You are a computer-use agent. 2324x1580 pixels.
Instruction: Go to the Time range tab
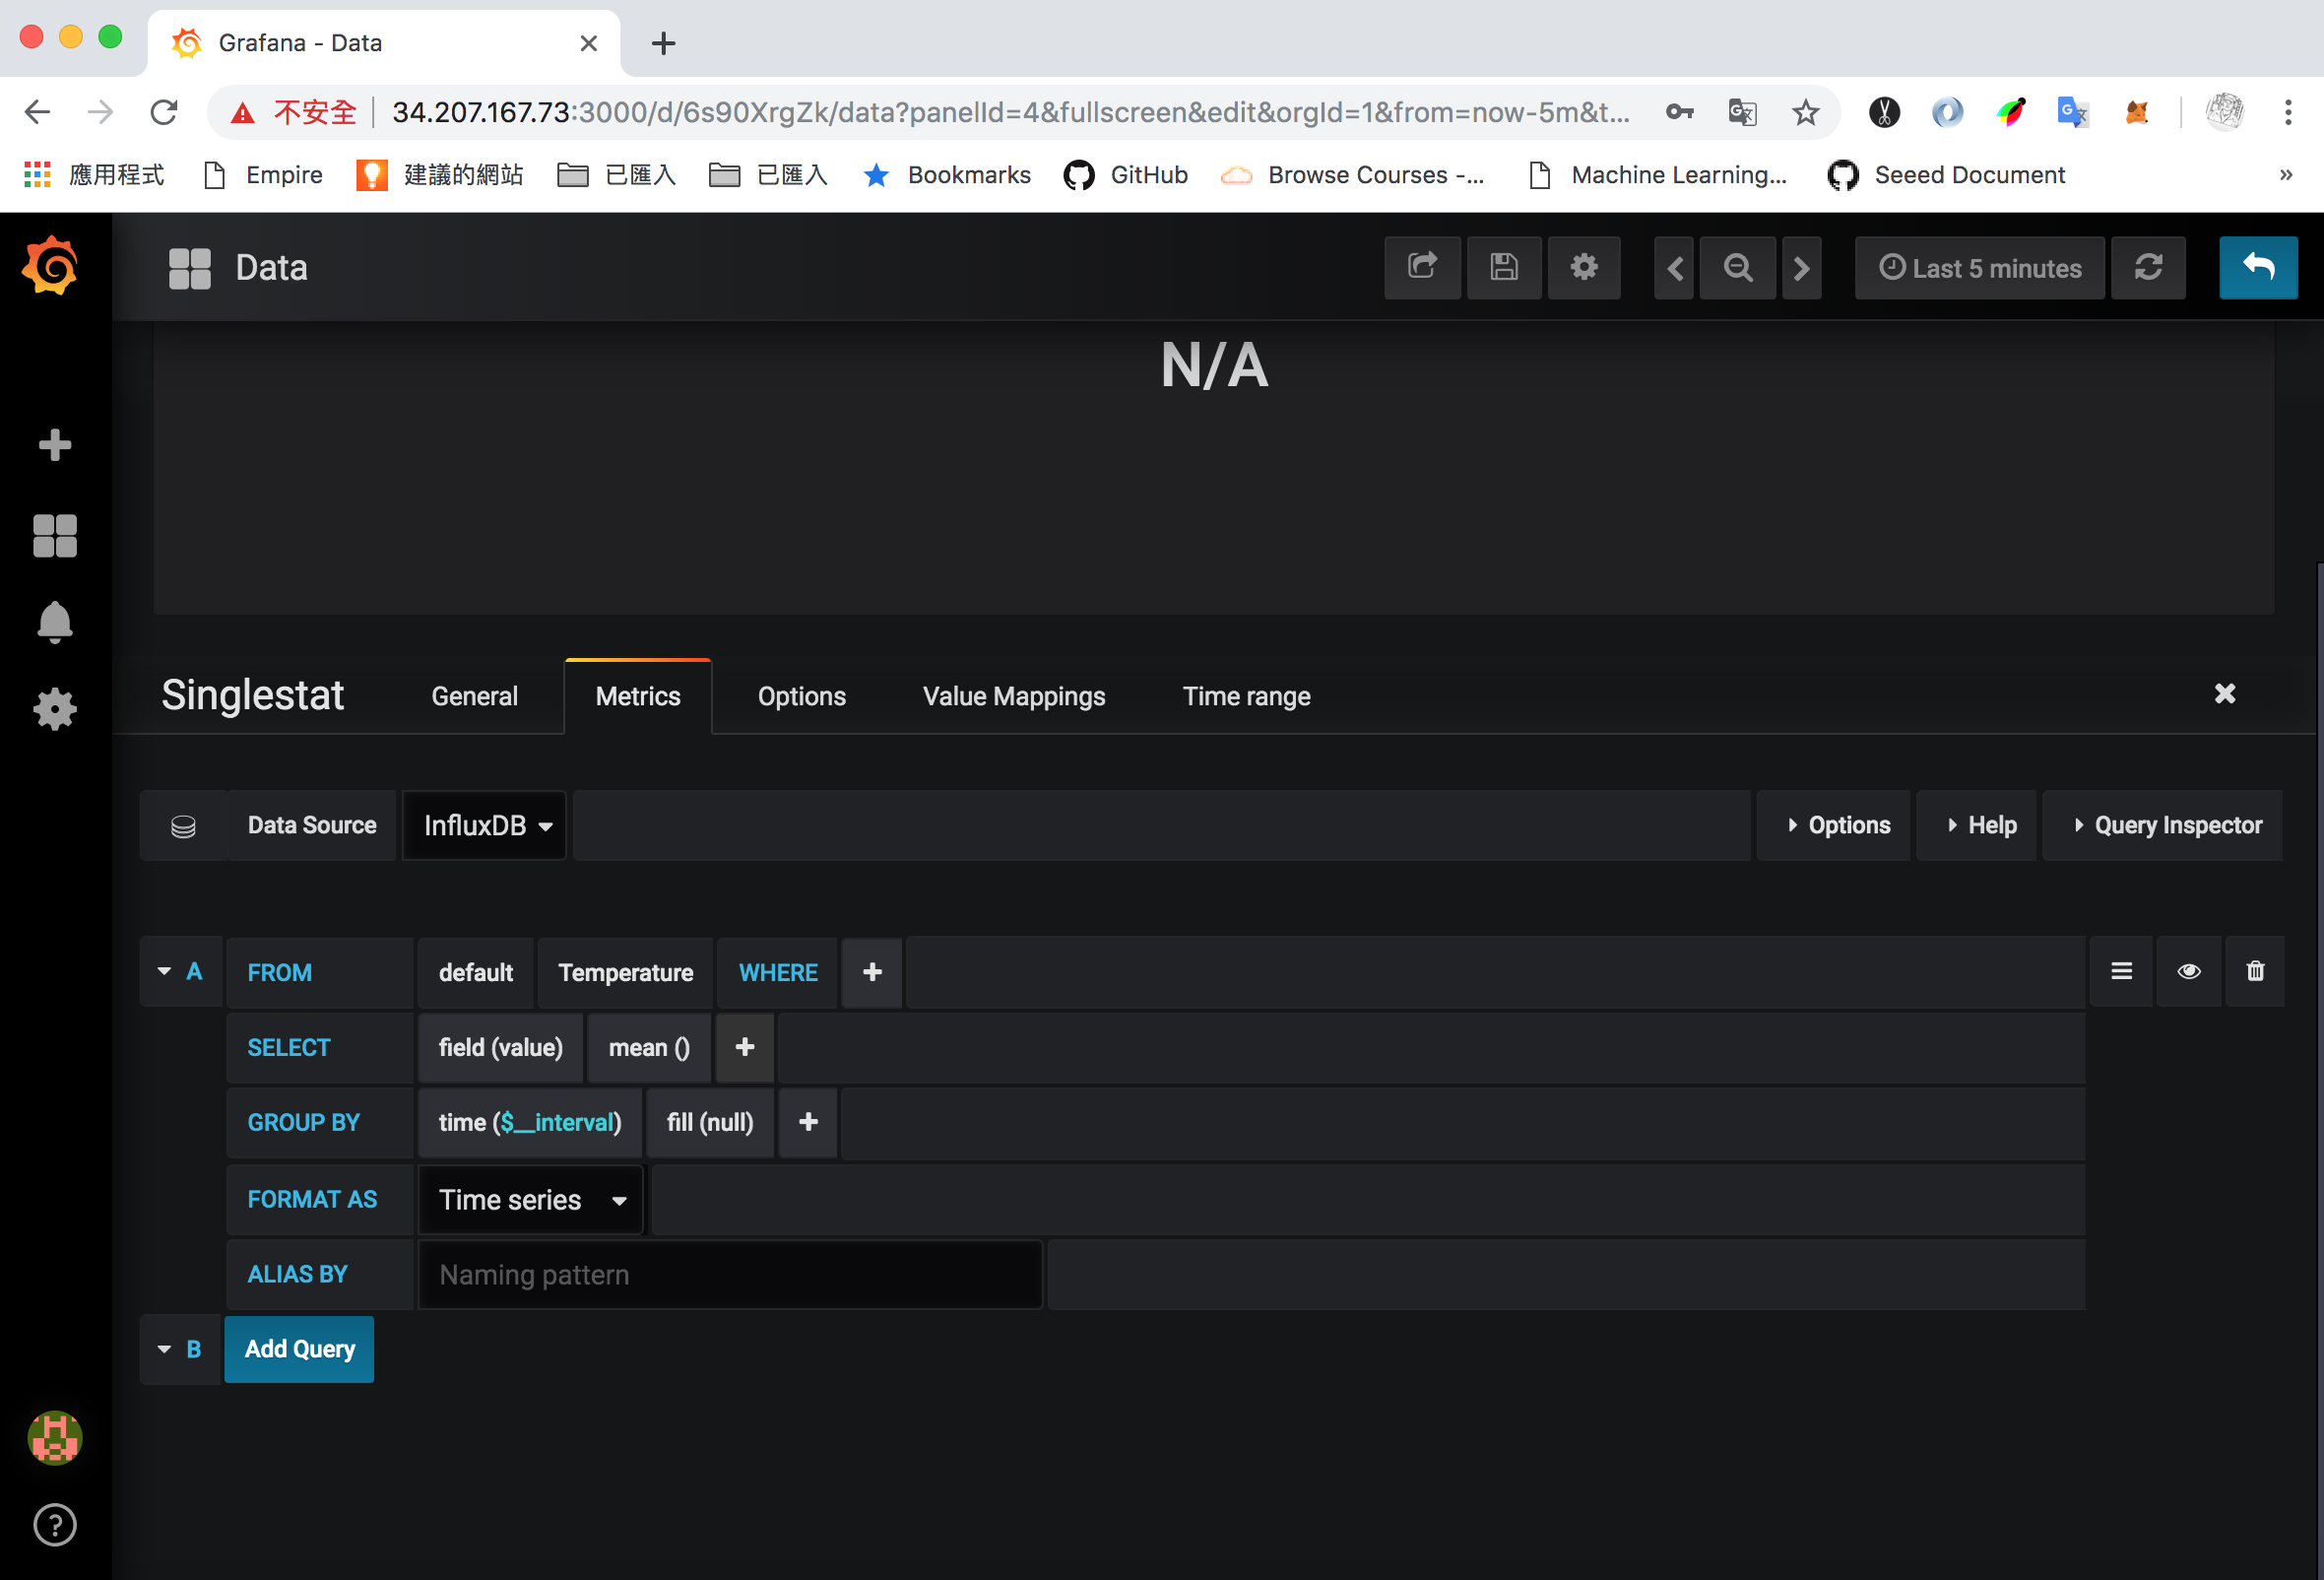pyautogui.click(x=1246, y=697)
